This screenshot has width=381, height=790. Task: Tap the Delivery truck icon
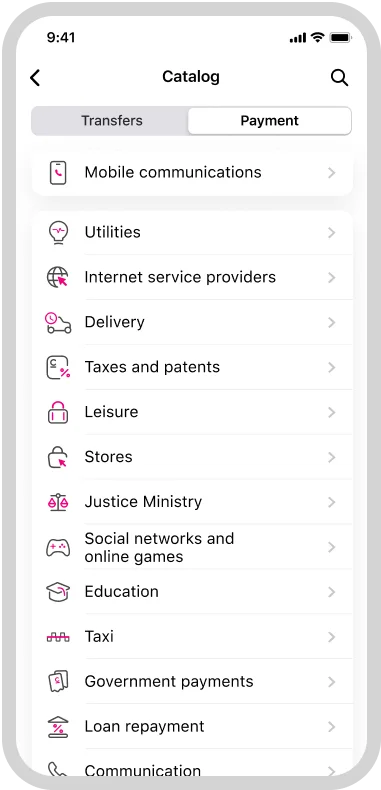pyautogui.click(x=58, y=322)
